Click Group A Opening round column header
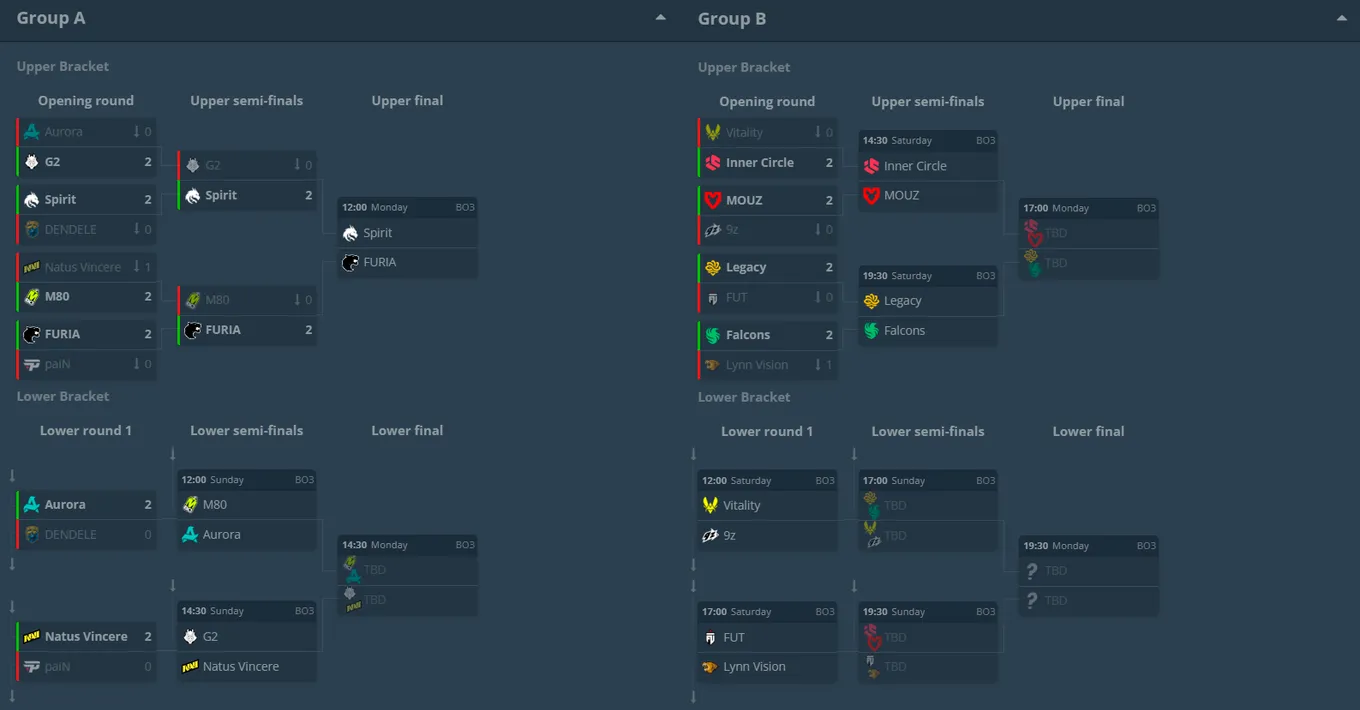 coord(86,100)
